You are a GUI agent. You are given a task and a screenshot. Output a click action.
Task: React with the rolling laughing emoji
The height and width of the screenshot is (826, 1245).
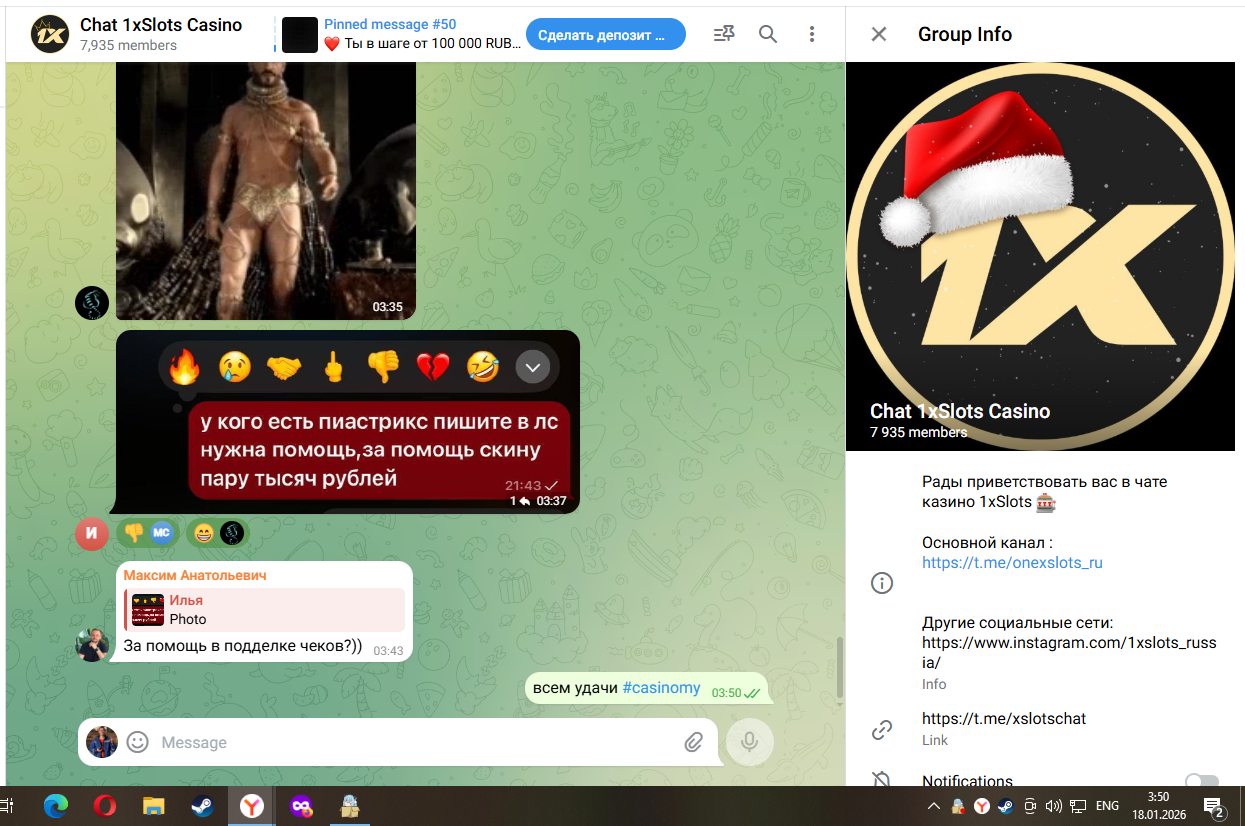pyautogui.click(x=483, y=368)
